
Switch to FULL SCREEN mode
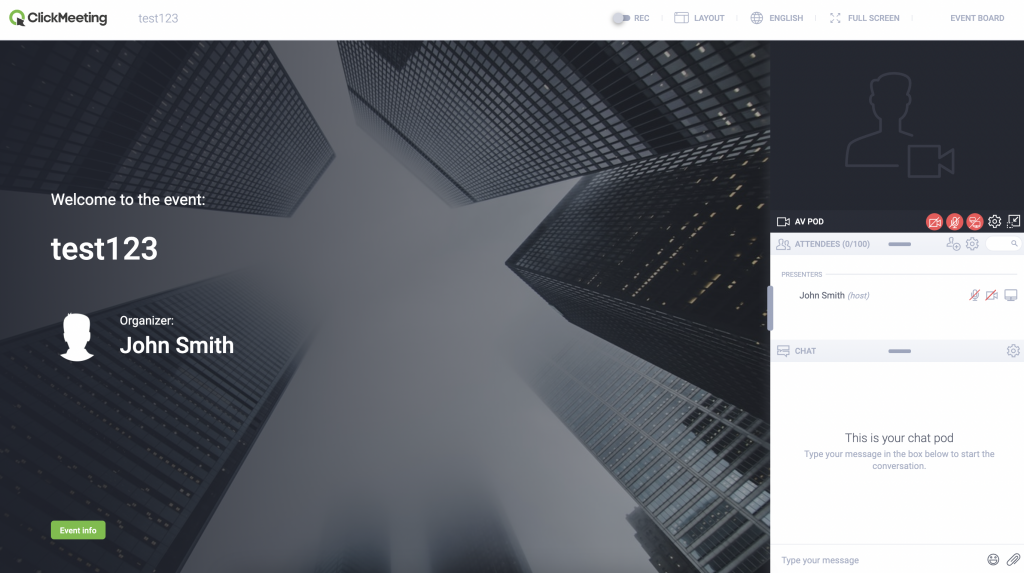(865, 18)
